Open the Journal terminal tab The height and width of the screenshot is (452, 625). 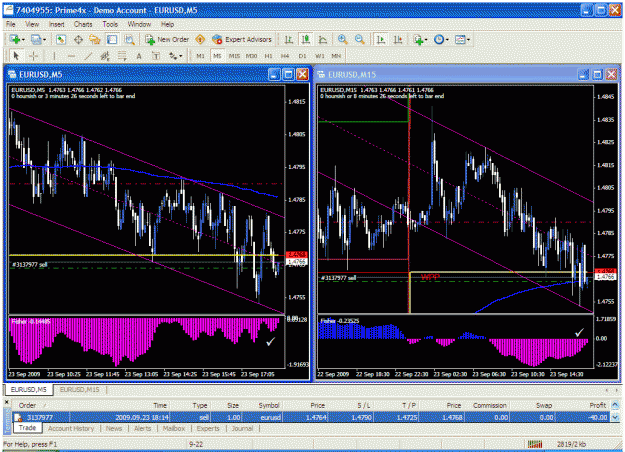click(242, 428)
